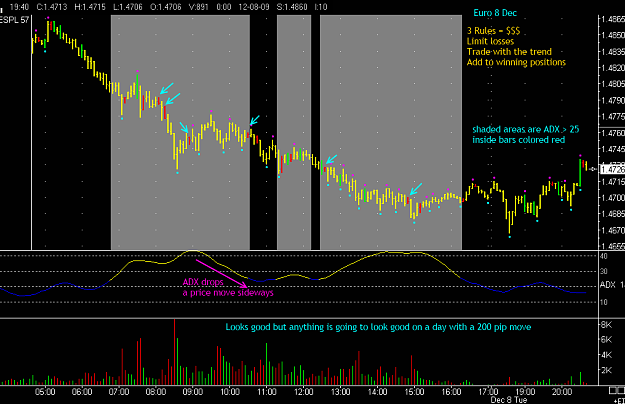The image size is (625, 404).
Task: Click the +ET timezone indicator
Action: (619, 400)
